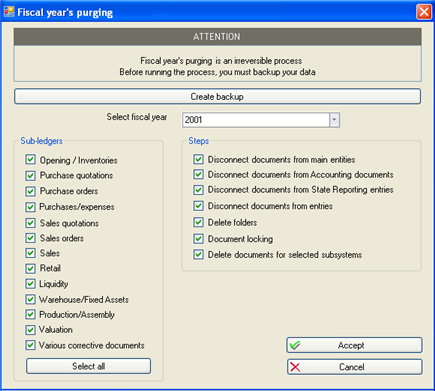Click the ATTENTION header banner

[x=217, y=37]
